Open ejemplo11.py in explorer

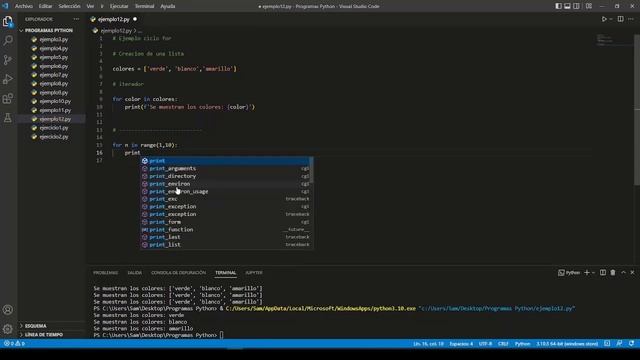[x=55, y=110]
